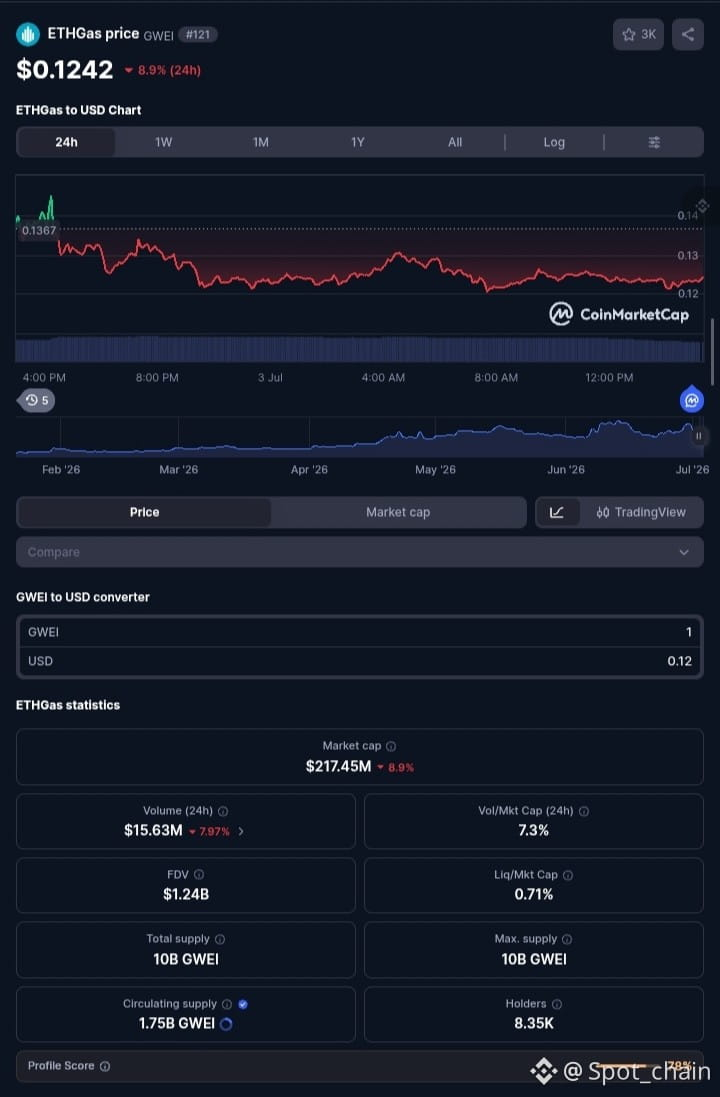Viewport: 720px width, 1097px height.
Task: Tap the GWEI to USD converter heading
Action: (83, 597)
